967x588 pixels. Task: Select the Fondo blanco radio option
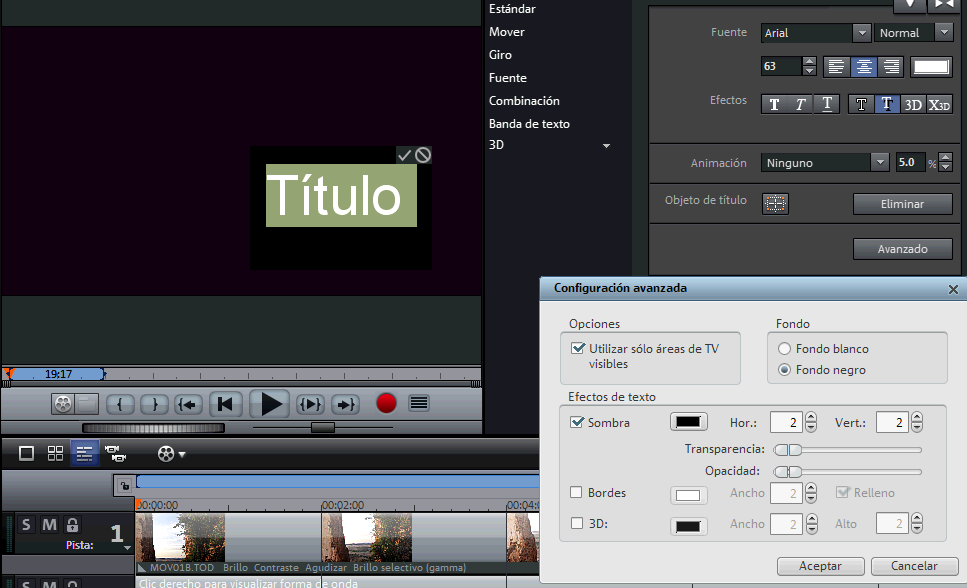coord(785,349)
